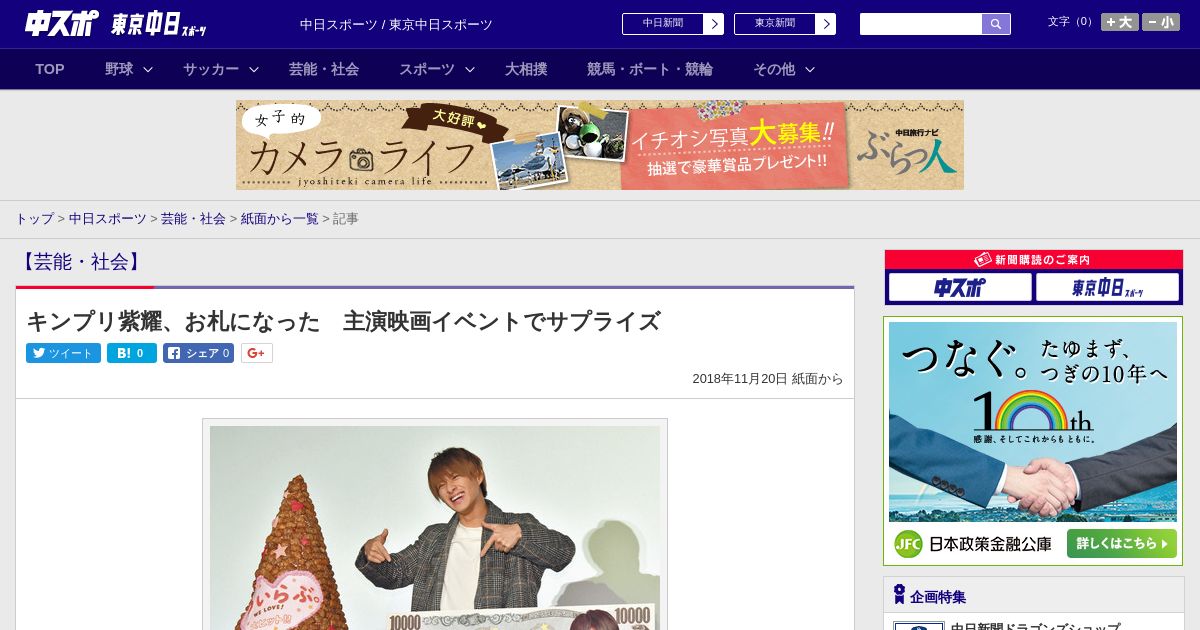Open the 競馬・ボート・競輪 menu item
Image resolution: width=1200 pixels, height=630 pixels.
650,69
